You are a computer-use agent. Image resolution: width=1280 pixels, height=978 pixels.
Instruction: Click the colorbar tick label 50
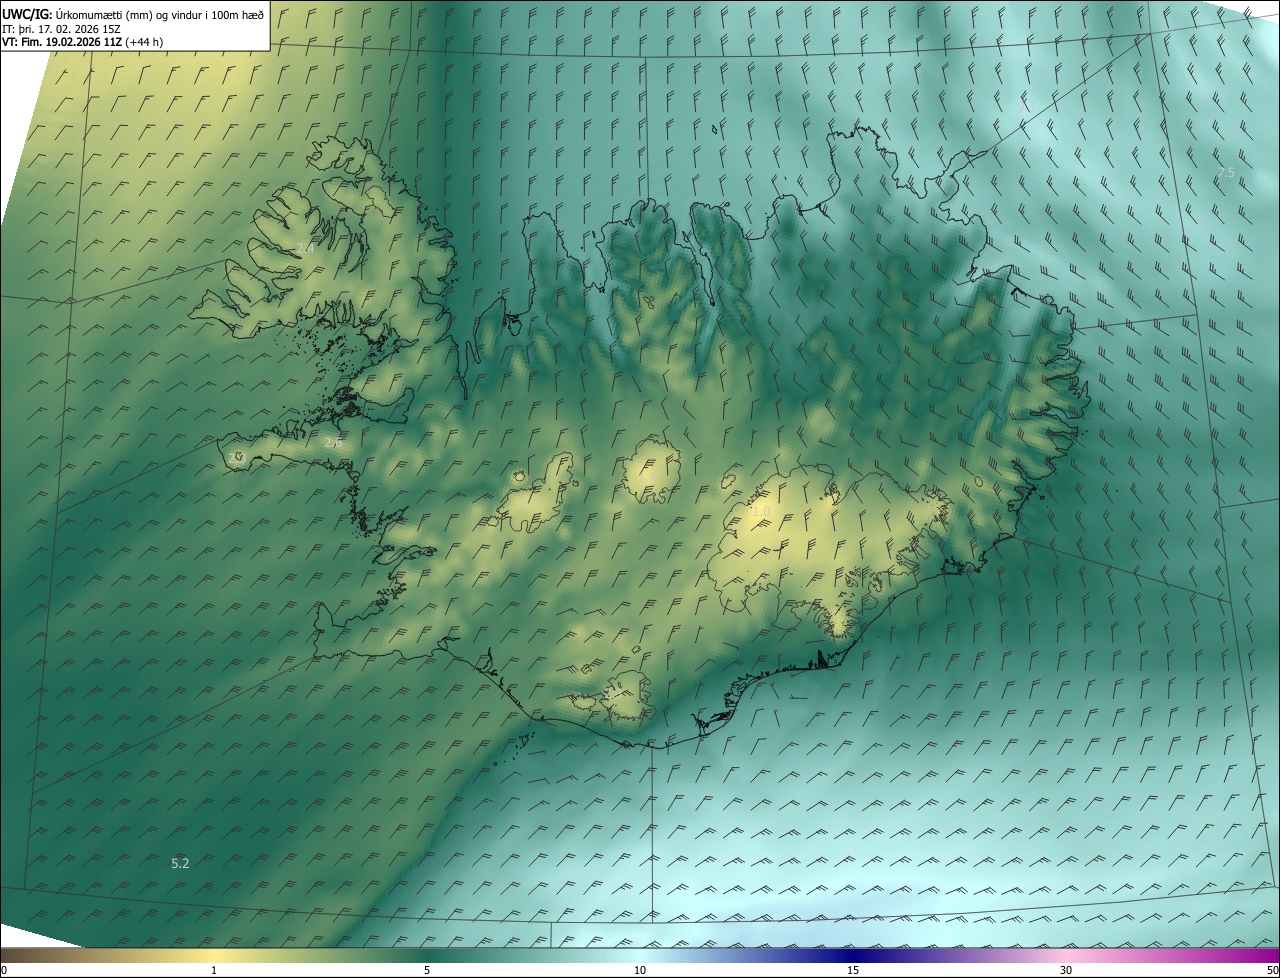pos(1272,970)
